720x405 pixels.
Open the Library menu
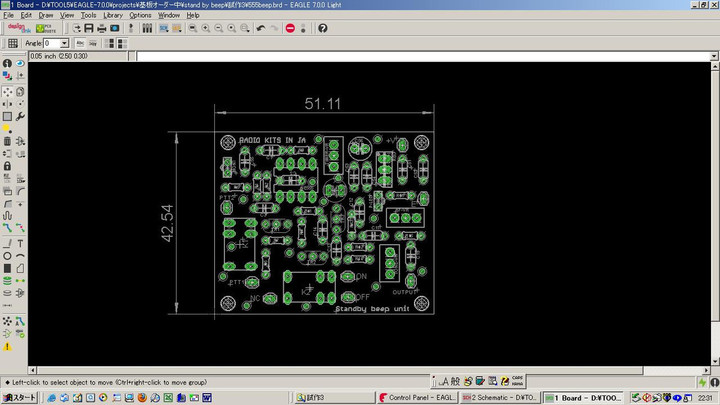113,16
